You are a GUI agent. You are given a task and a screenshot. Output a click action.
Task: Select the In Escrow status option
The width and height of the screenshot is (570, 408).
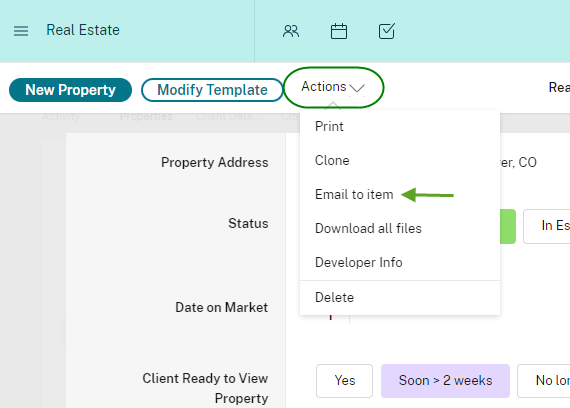click(547, 226)
